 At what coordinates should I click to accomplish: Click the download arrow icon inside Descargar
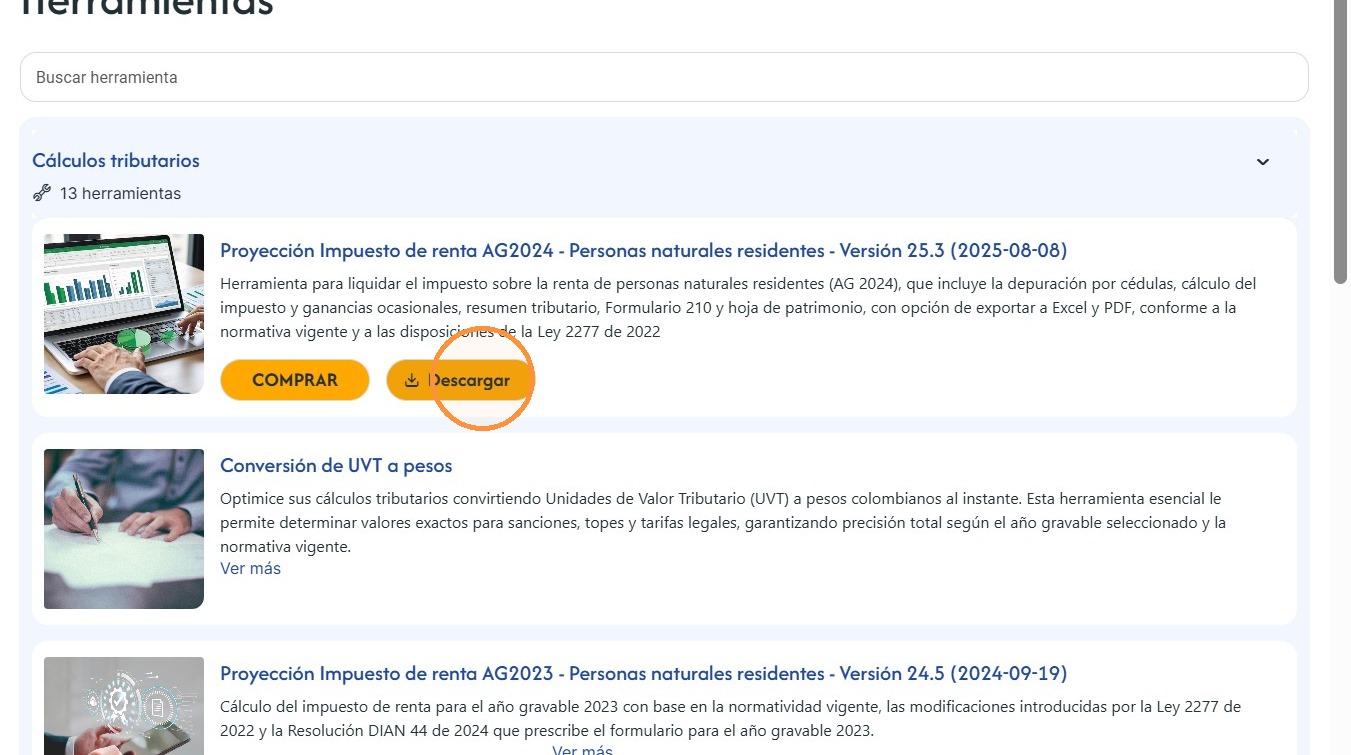(411, 380)
